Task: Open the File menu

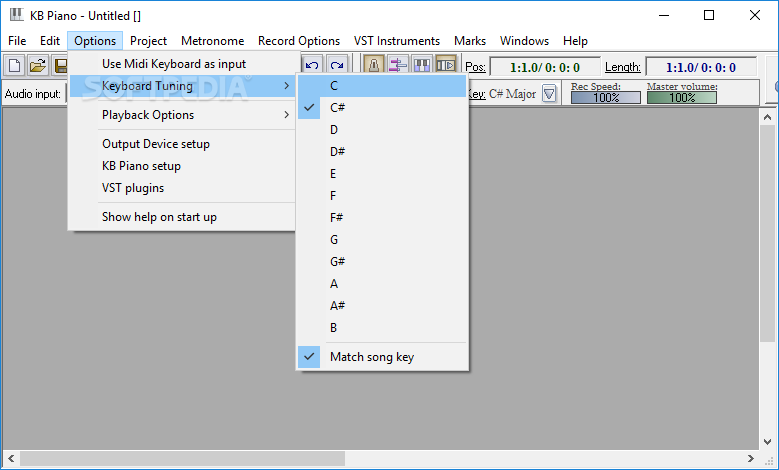Action: click(x=17, y=41)
